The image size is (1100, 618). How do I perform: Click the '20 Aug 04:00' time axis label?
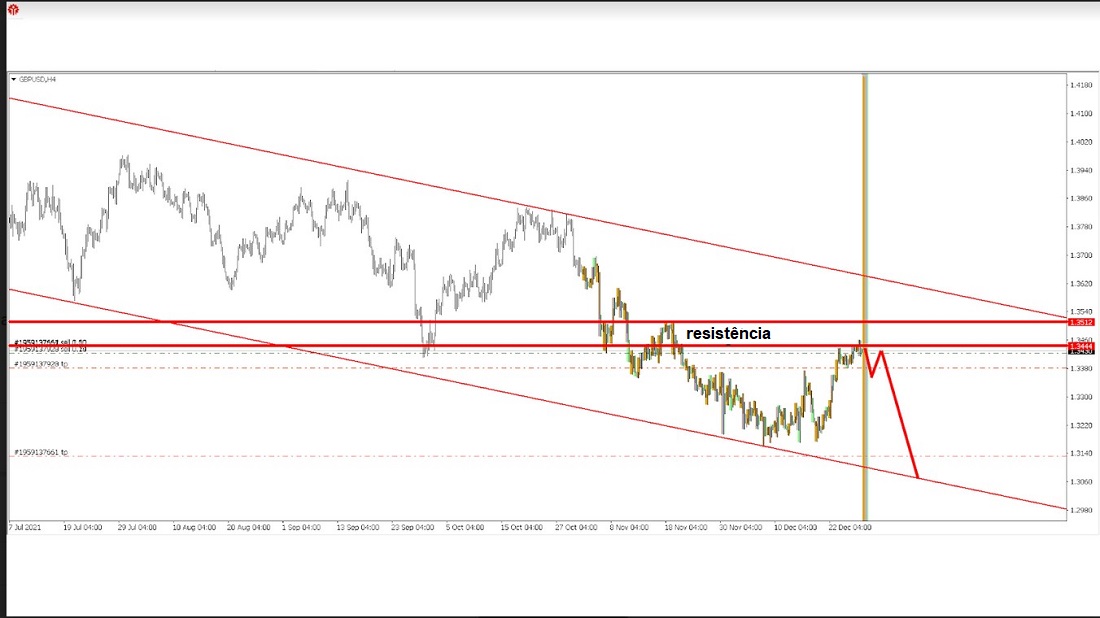coord(248,527)
